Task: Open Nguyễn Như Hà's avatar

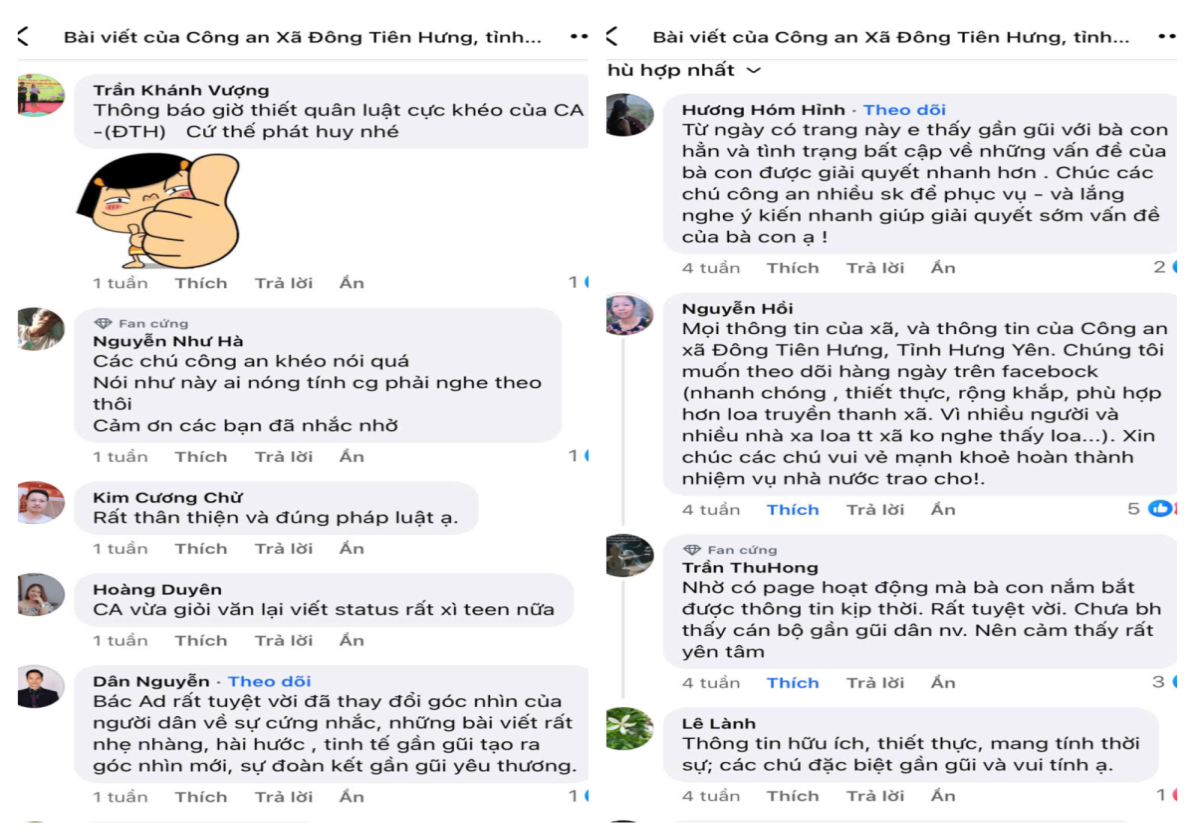Action: tap(41, 330)
